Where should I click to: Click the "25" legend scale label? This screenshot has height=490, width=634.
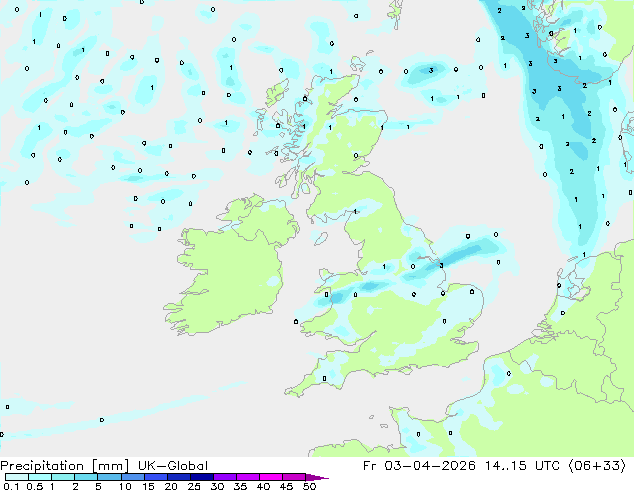click(194, 486)
